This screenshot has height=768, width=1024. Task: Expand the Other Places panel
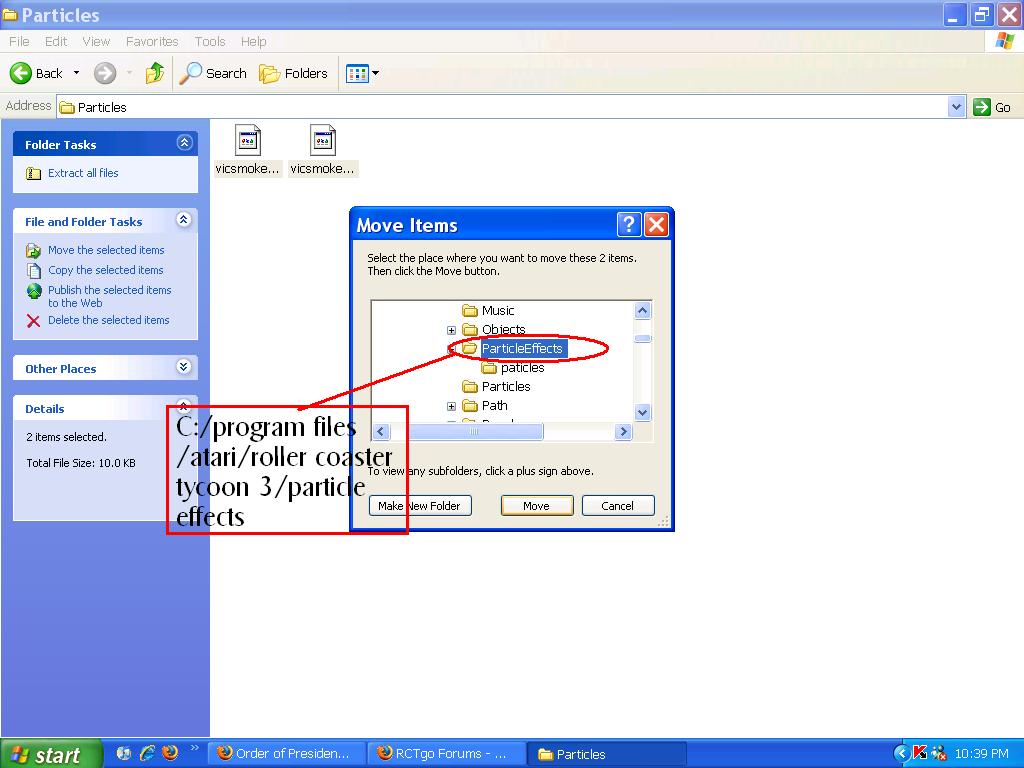[x=183, y=368]
